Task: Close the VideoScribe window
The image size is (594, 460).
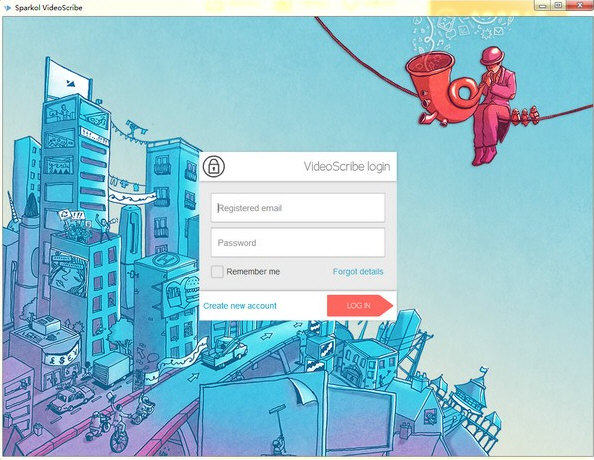Action: tap(580, 5)
